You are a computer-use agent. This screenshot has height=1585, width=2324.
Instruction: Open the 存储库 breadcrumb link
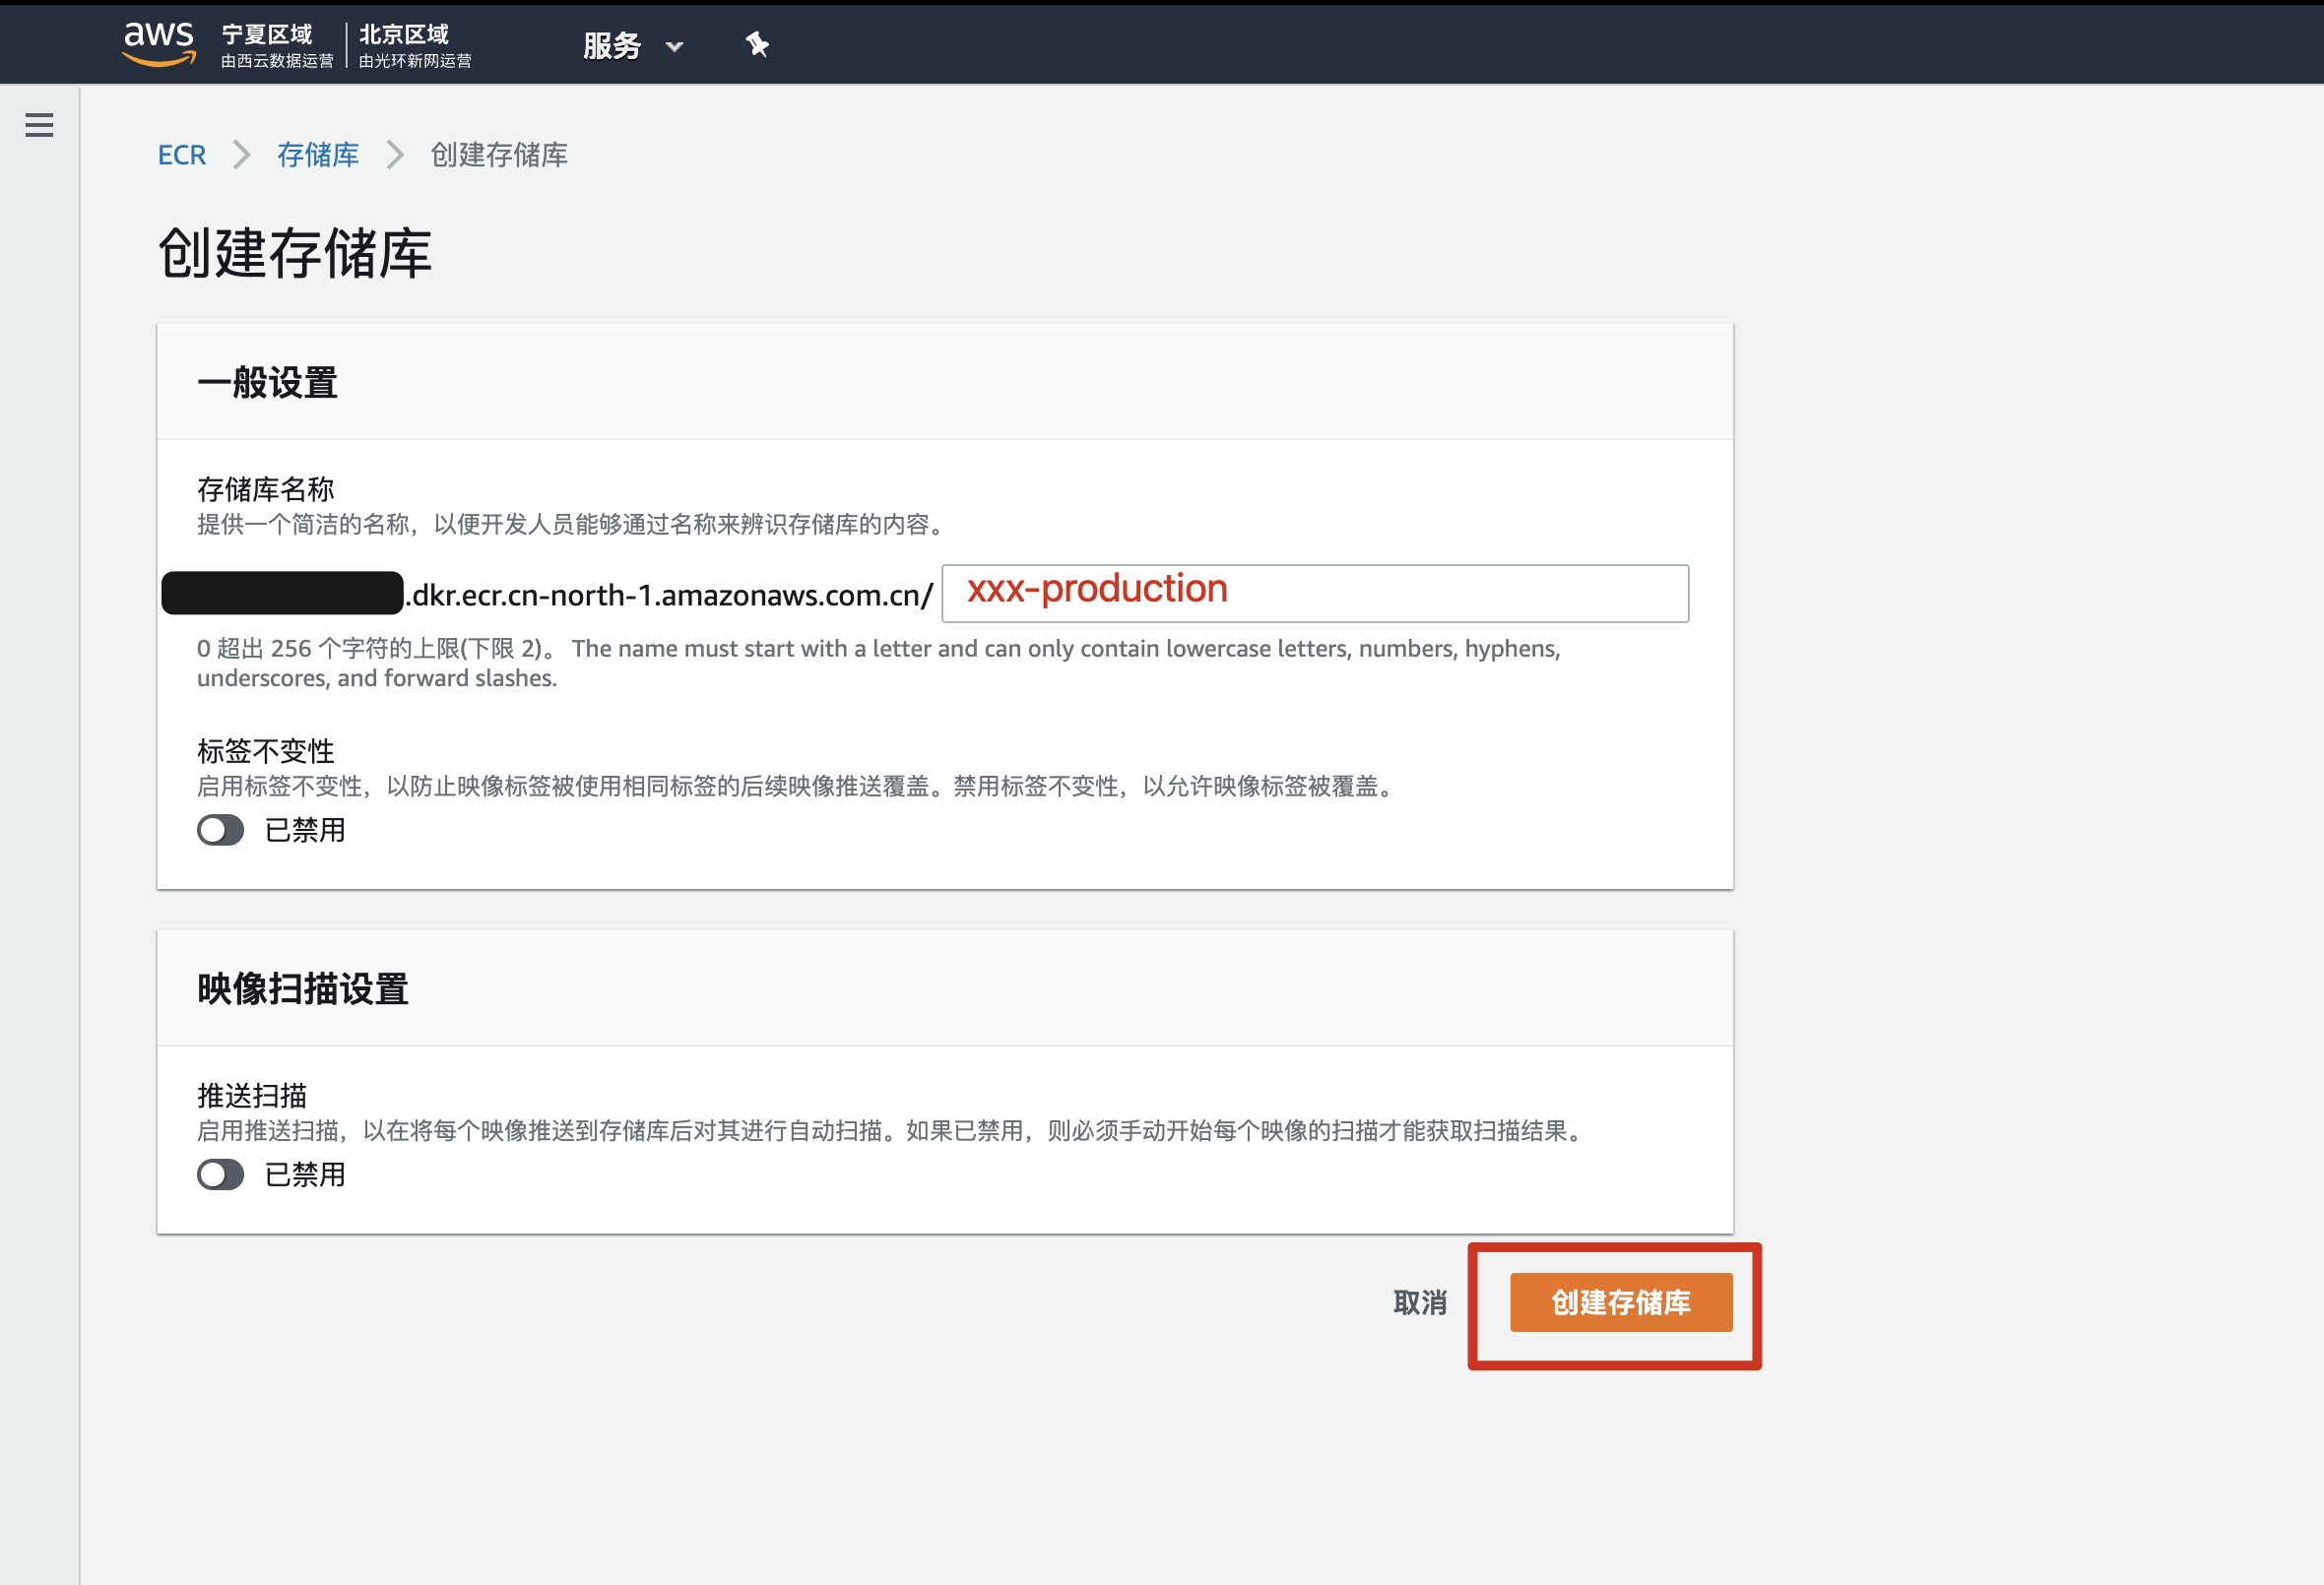[x=318, y=155]
